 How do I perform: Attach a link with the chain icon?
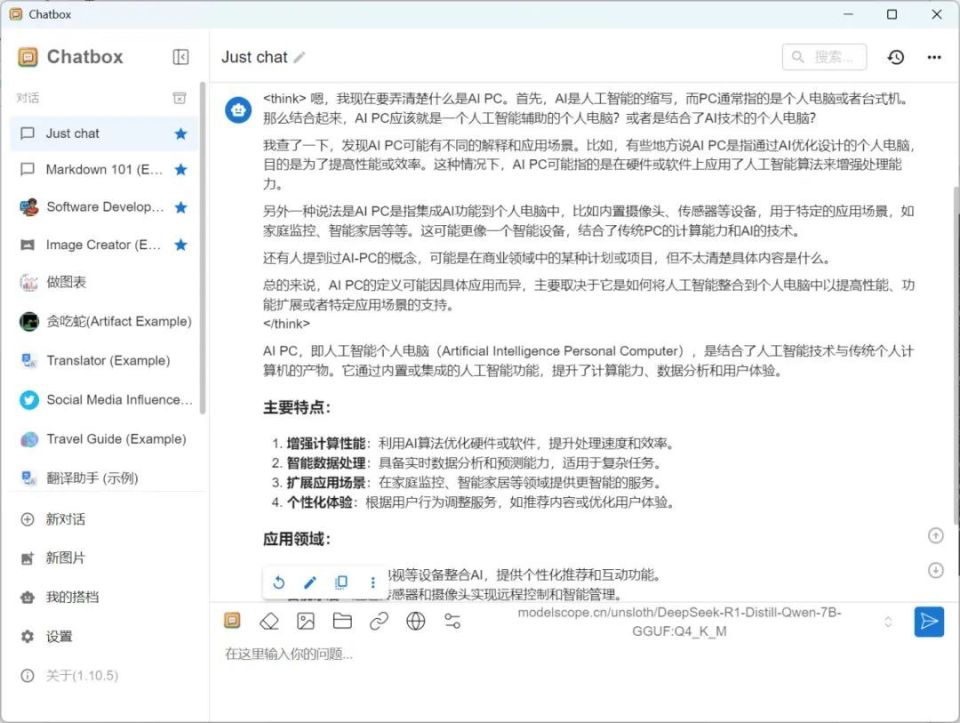pyautogui.click(x=379, y=621)
